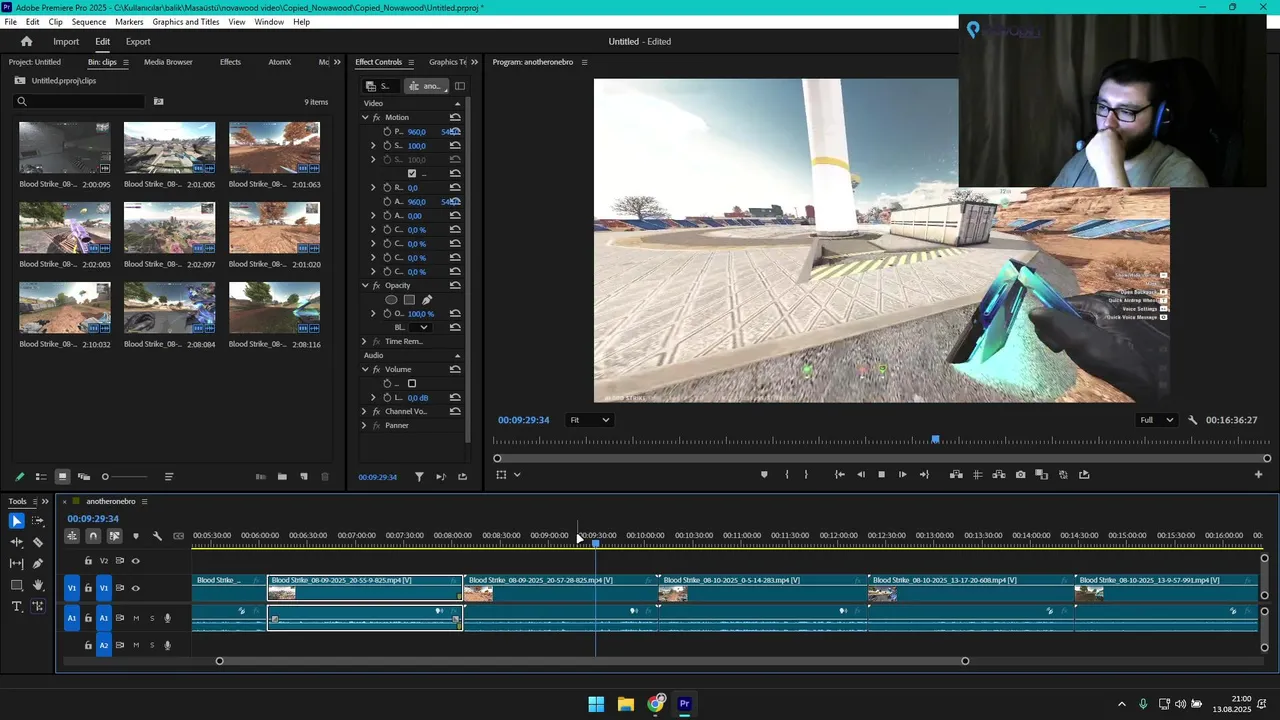Open the Graphics and Titles menu

186,22
